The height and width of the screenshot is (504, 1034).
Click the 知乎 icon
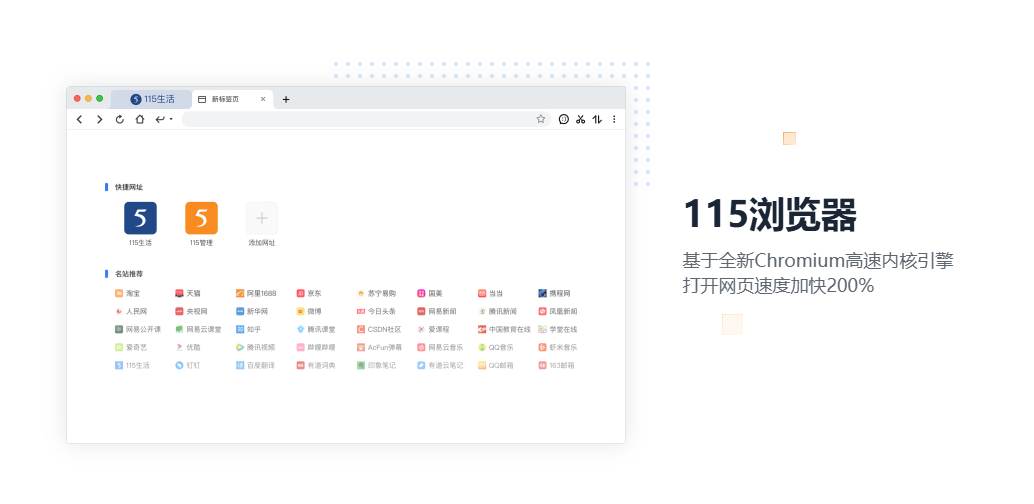point(240,329)
